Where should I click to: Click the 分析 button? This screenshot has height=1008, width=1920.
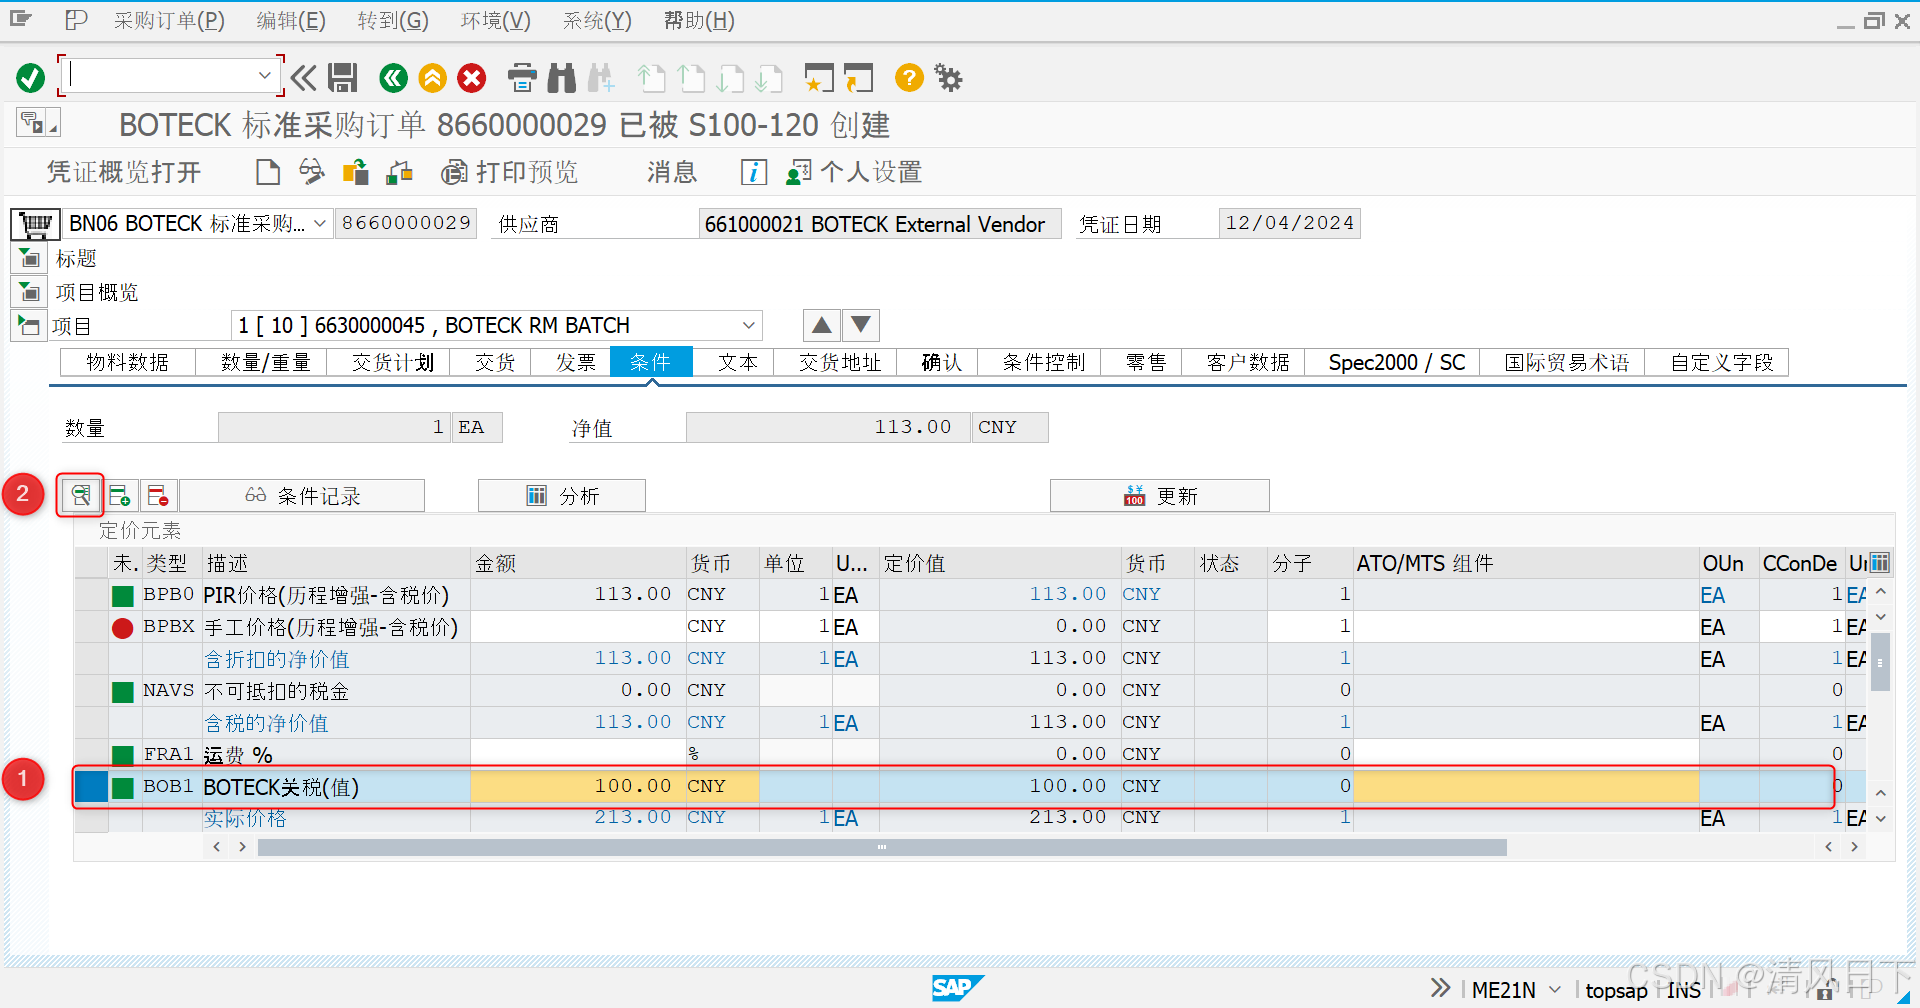coord(562,496)
